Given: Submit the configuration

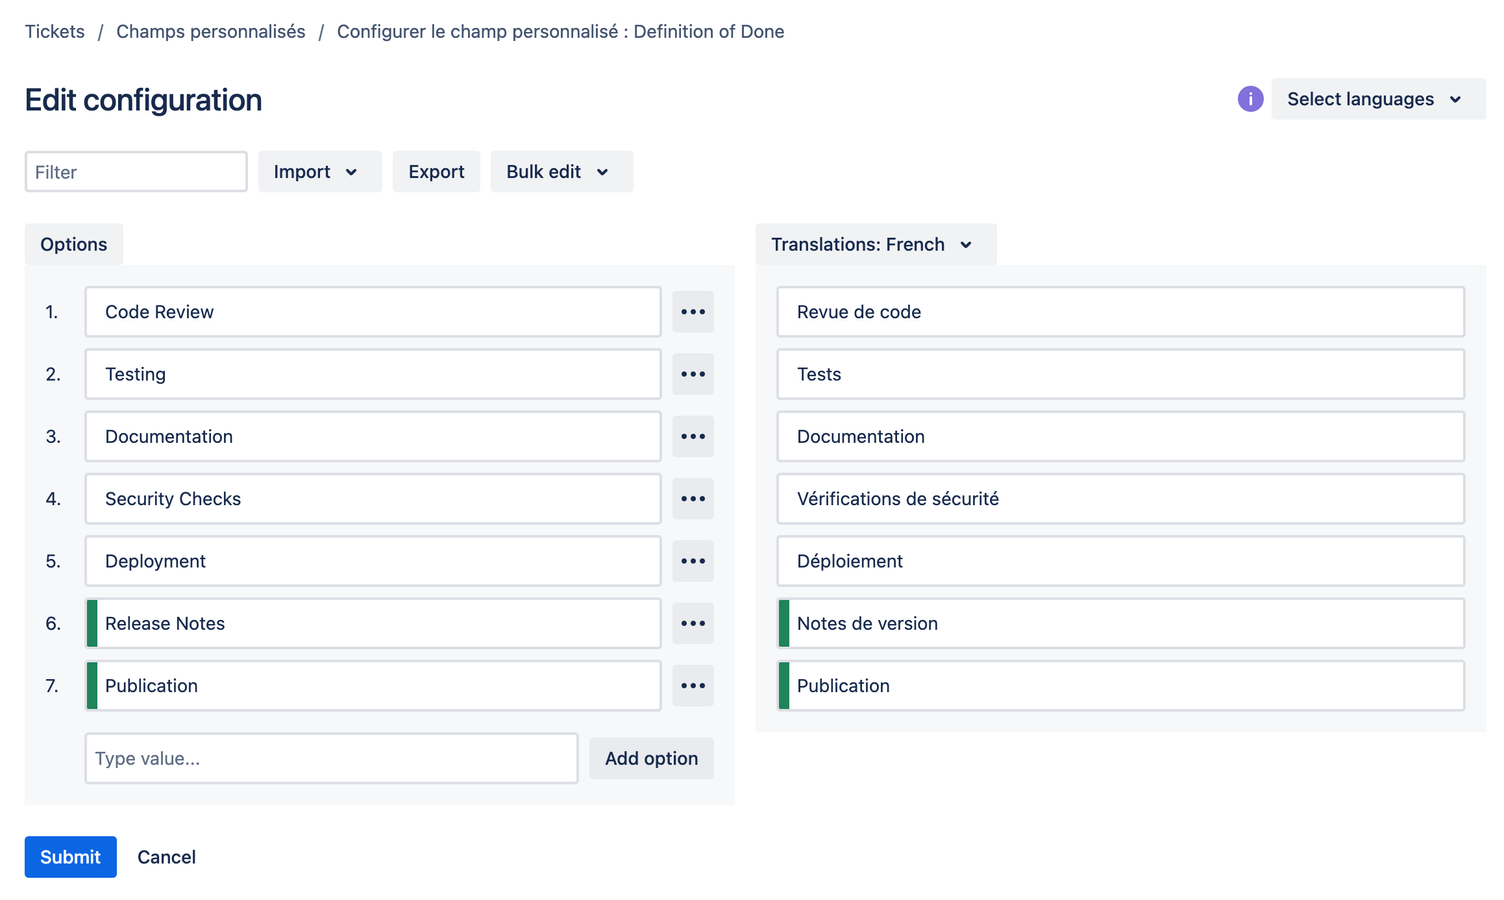Looking at the screenshot, I should point(70,857).
